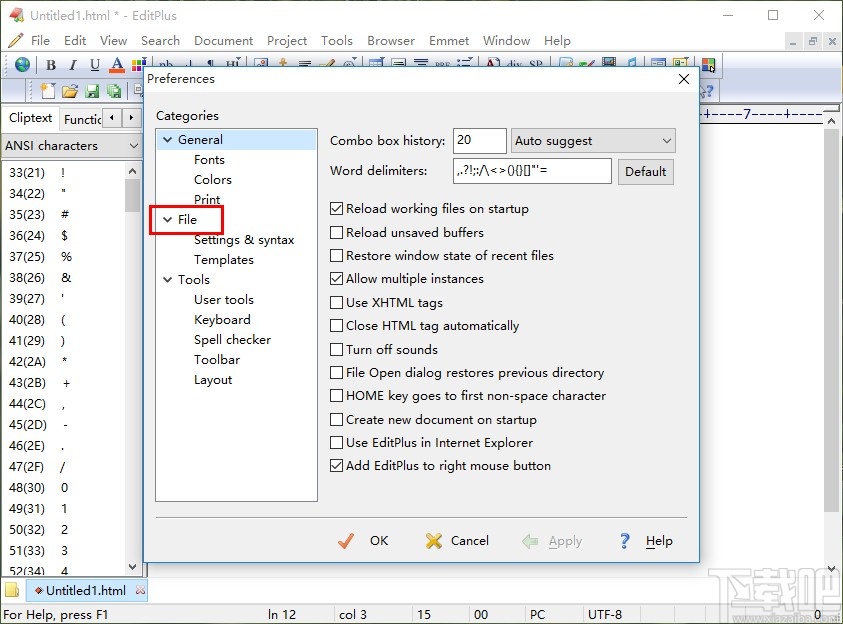843x624 pixels.
Task: Close the Untitled1.html document tab
Action: 140,590
